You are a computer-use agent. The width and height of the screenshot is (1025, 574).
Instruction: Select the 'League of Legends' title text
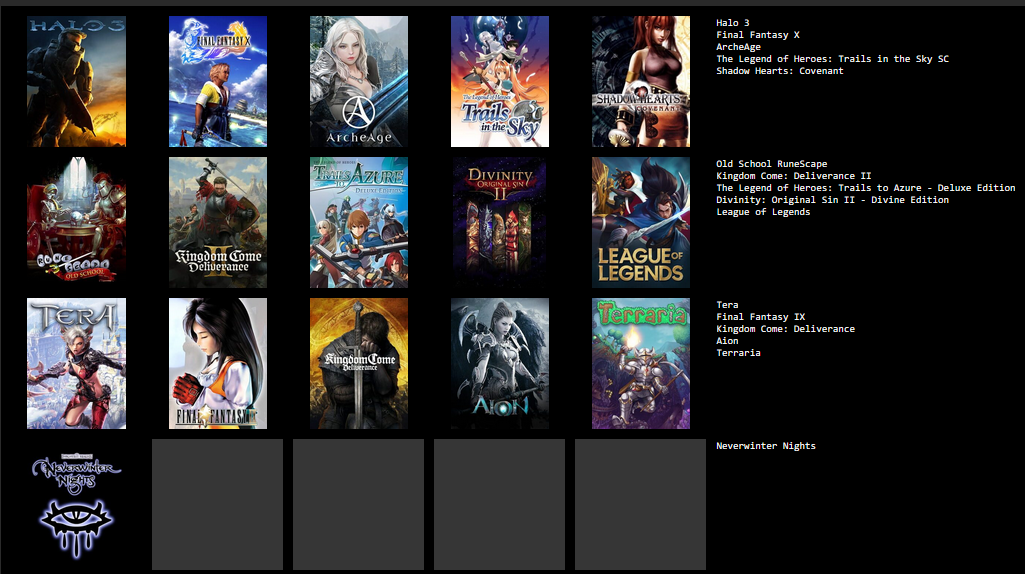tap(763, 212)
